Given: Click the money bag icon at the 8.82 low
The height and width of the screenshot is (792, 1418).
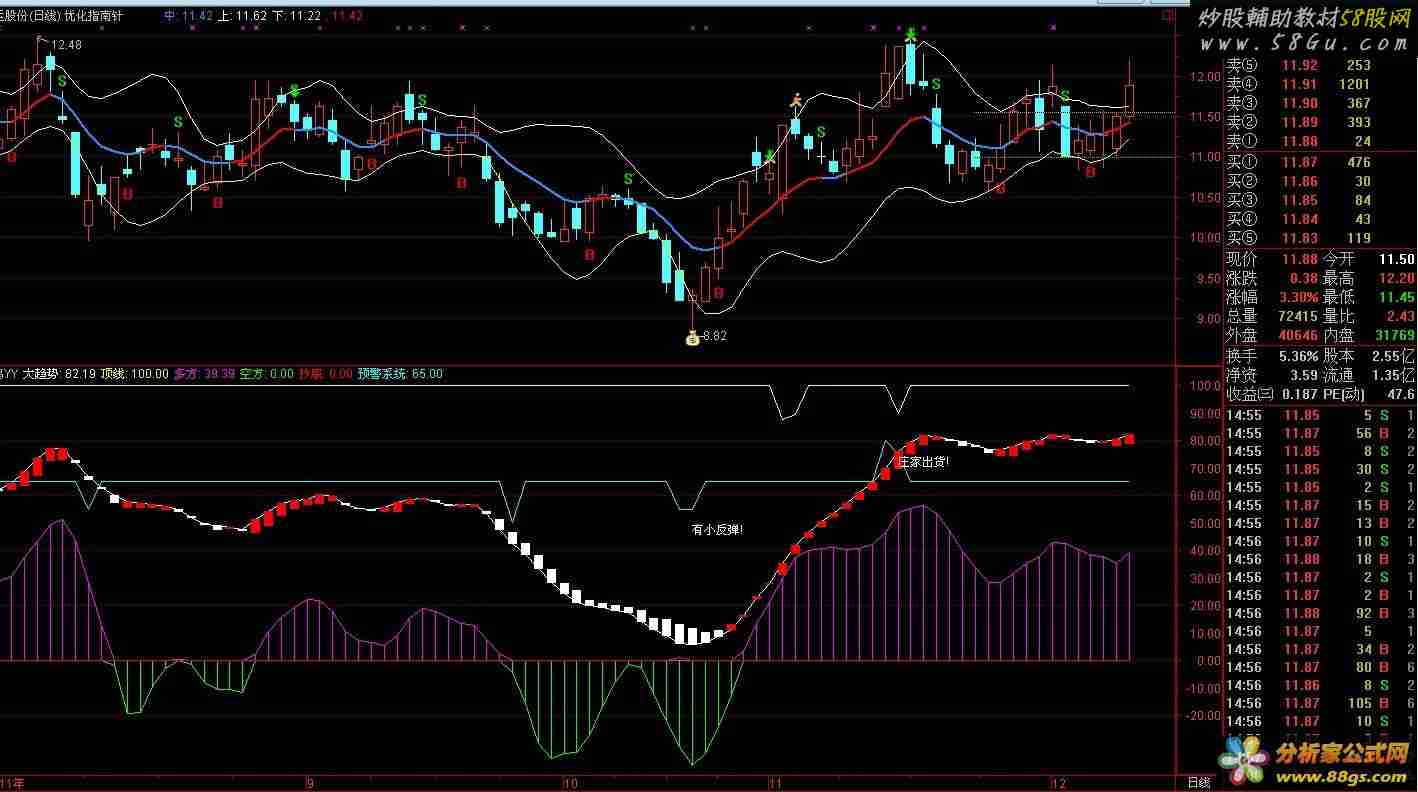Looking at the screenshot, I should [x=692, y=338].
